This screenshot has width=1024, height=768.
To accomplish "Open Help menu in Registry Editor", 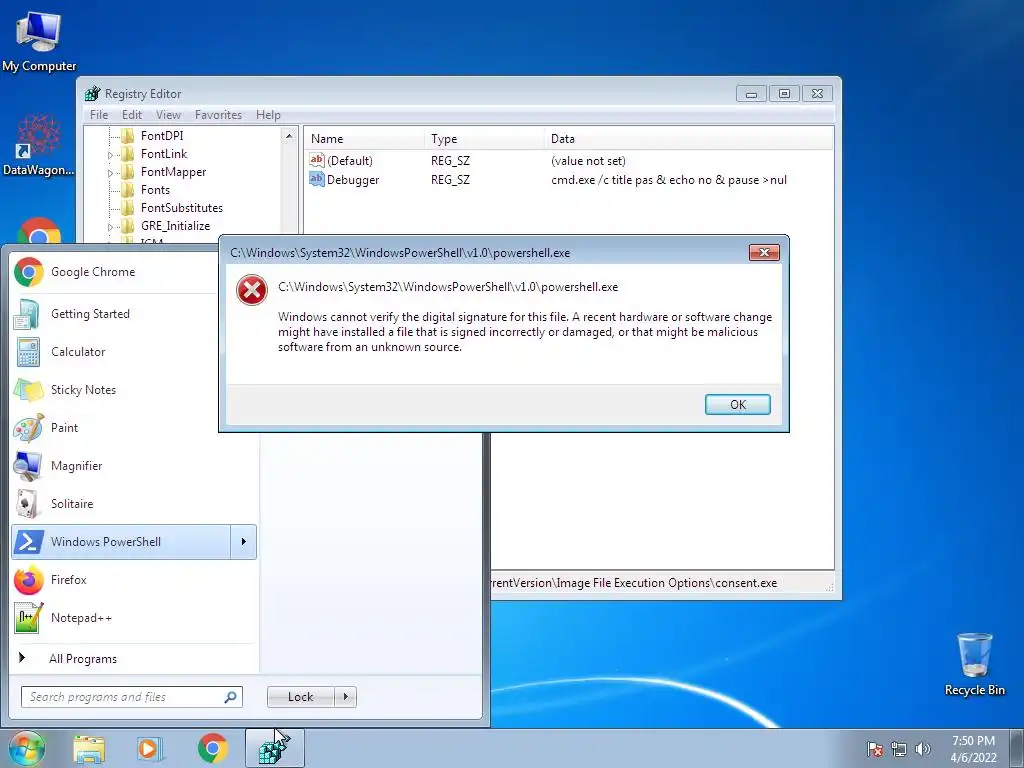I will tap(268, 115).
